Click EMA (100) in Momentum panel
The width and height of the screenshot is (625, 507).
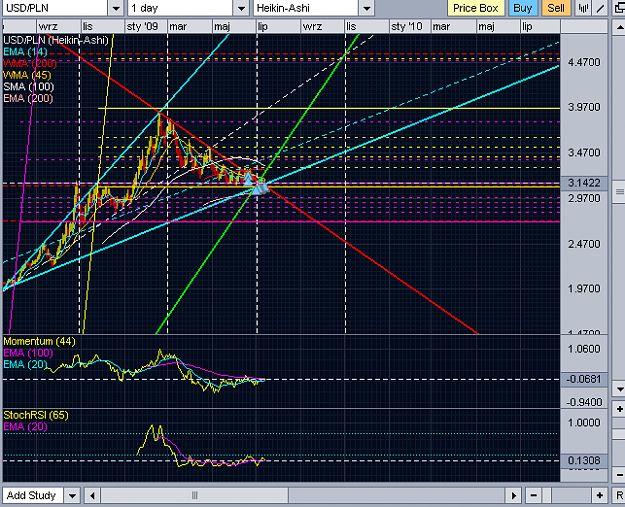tap(28, 353)
